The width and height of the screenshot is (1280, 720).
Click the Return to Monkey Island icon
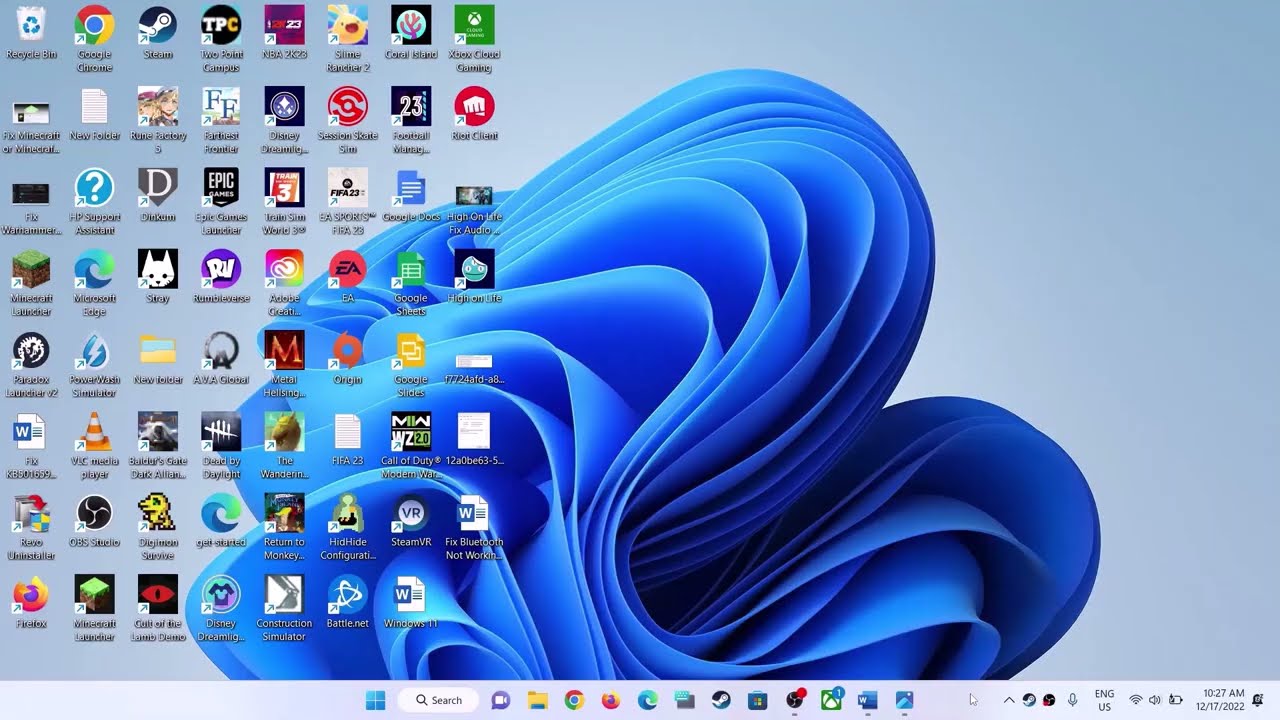pos(284,527)
